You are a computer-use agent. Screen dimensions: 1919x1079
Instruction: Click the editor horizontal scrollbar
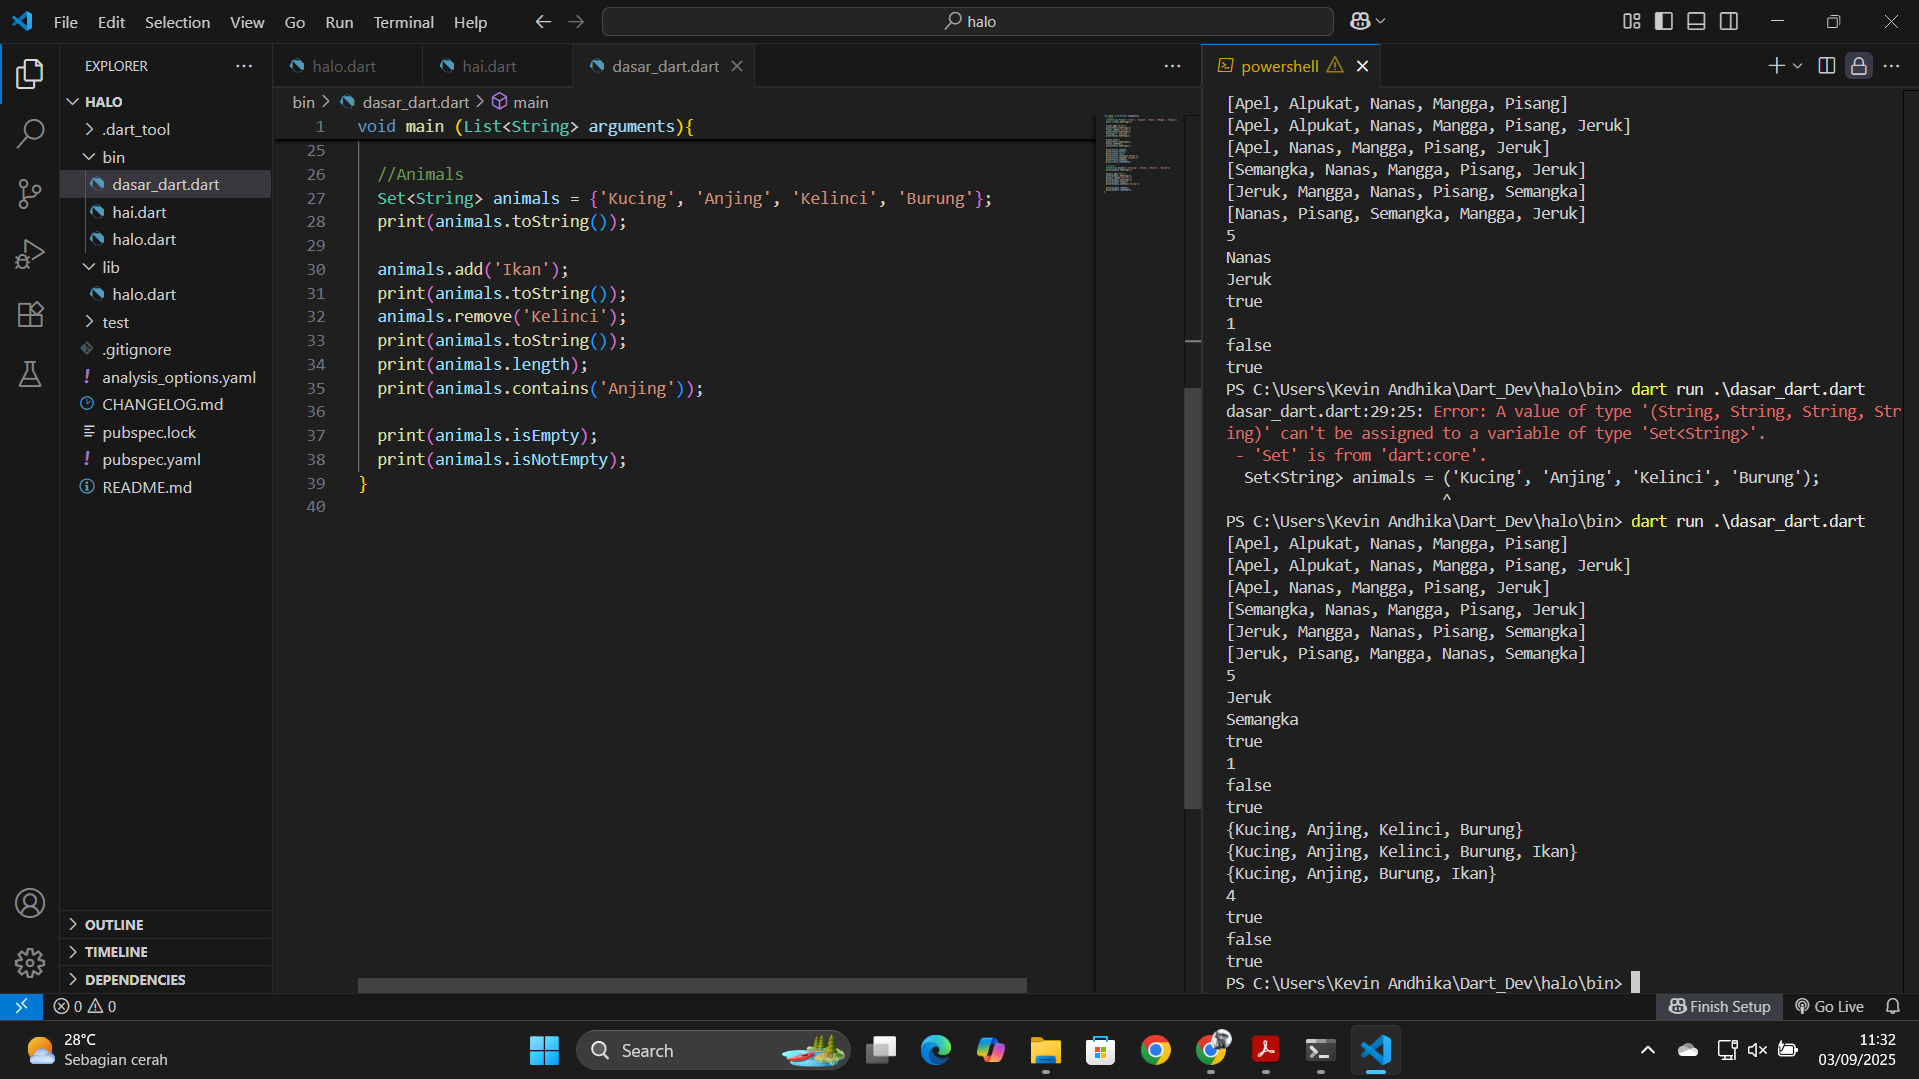[x=692, y=985]
